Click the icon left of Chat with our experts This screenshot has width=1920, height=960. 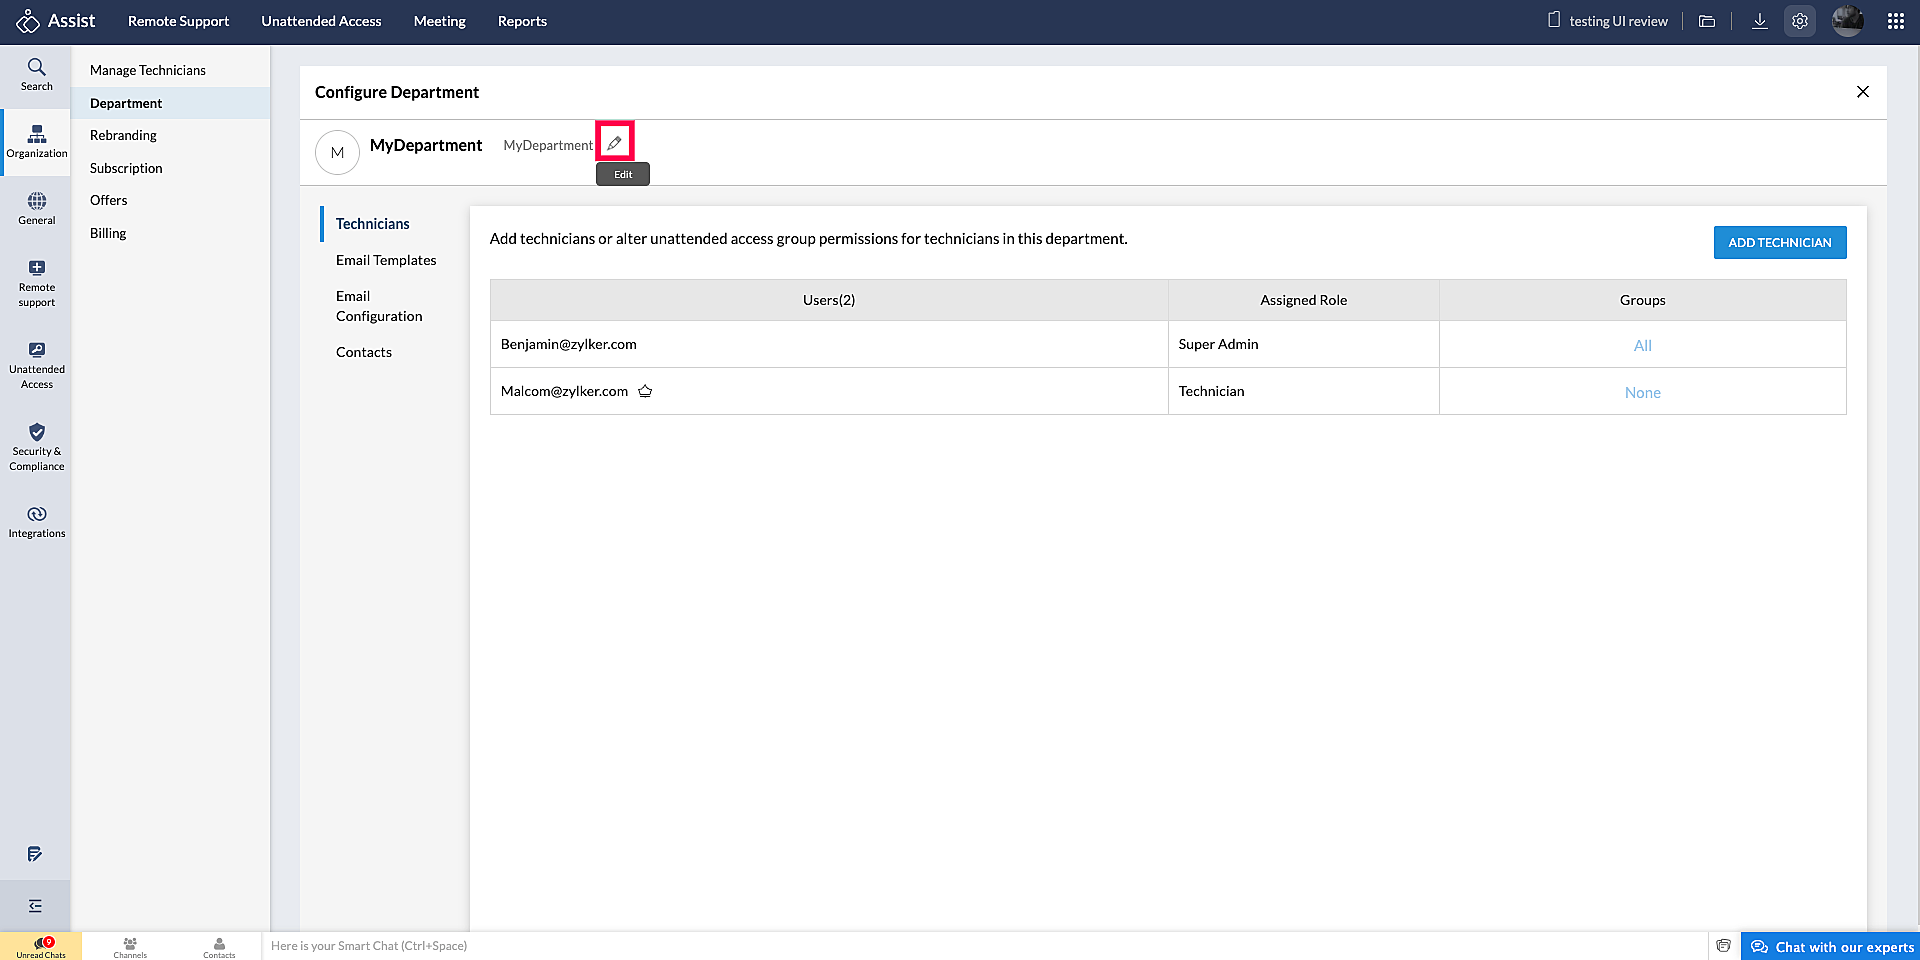point(1724,946)
